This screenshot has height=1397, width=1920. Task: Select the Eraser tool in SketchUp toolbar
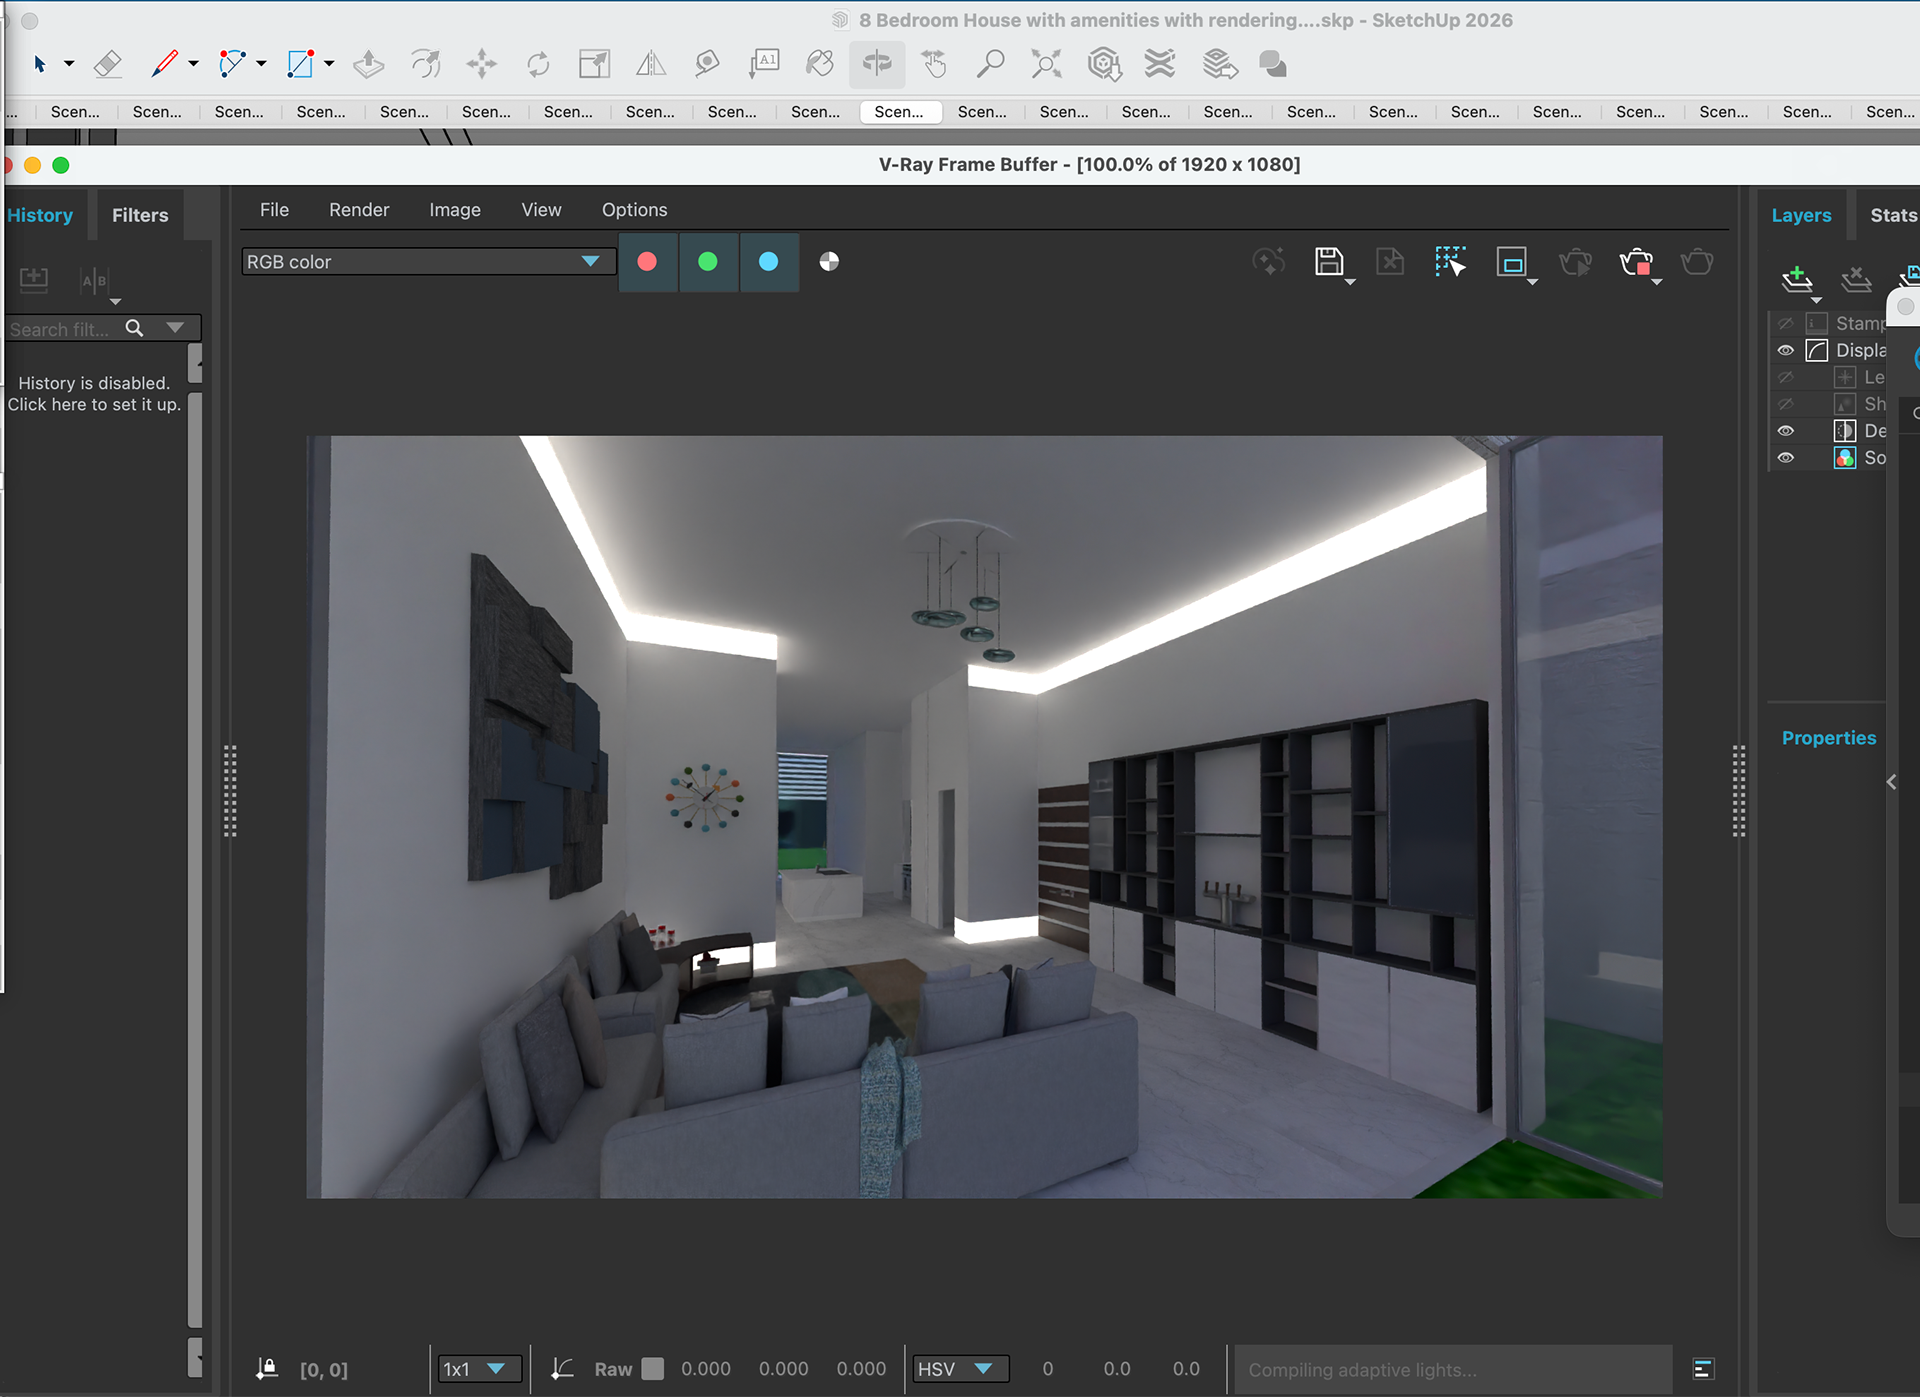[x=107, y=64]
